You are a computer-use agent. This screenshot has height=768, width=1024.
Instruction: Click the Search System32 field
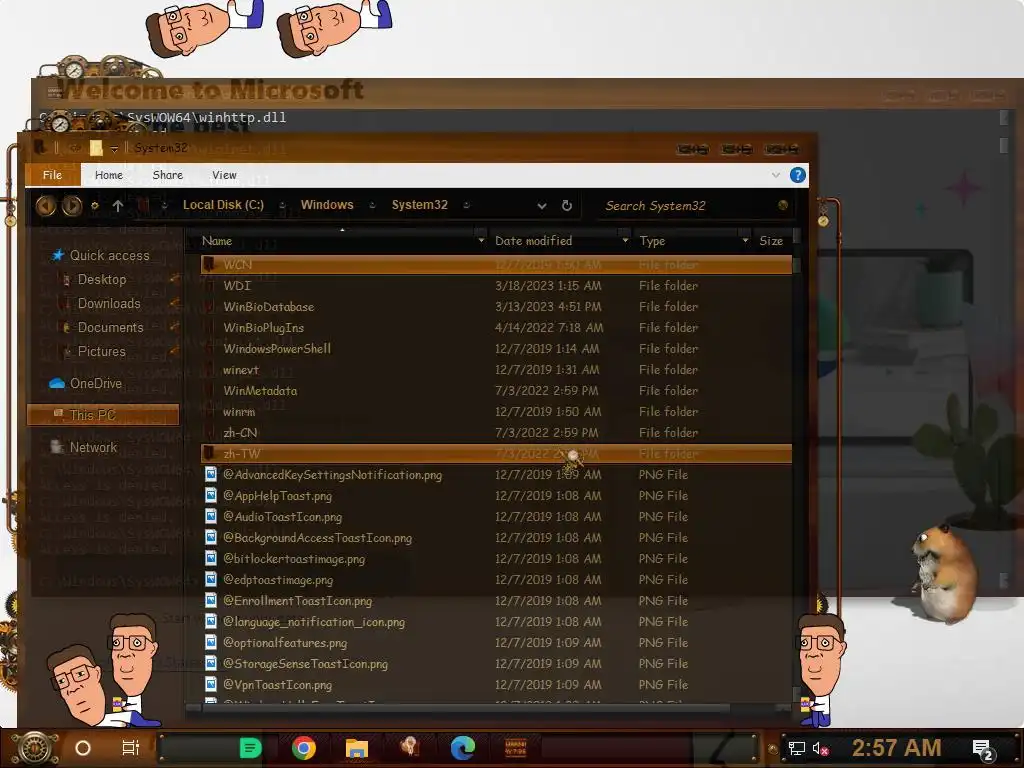(x=686, y=206)
